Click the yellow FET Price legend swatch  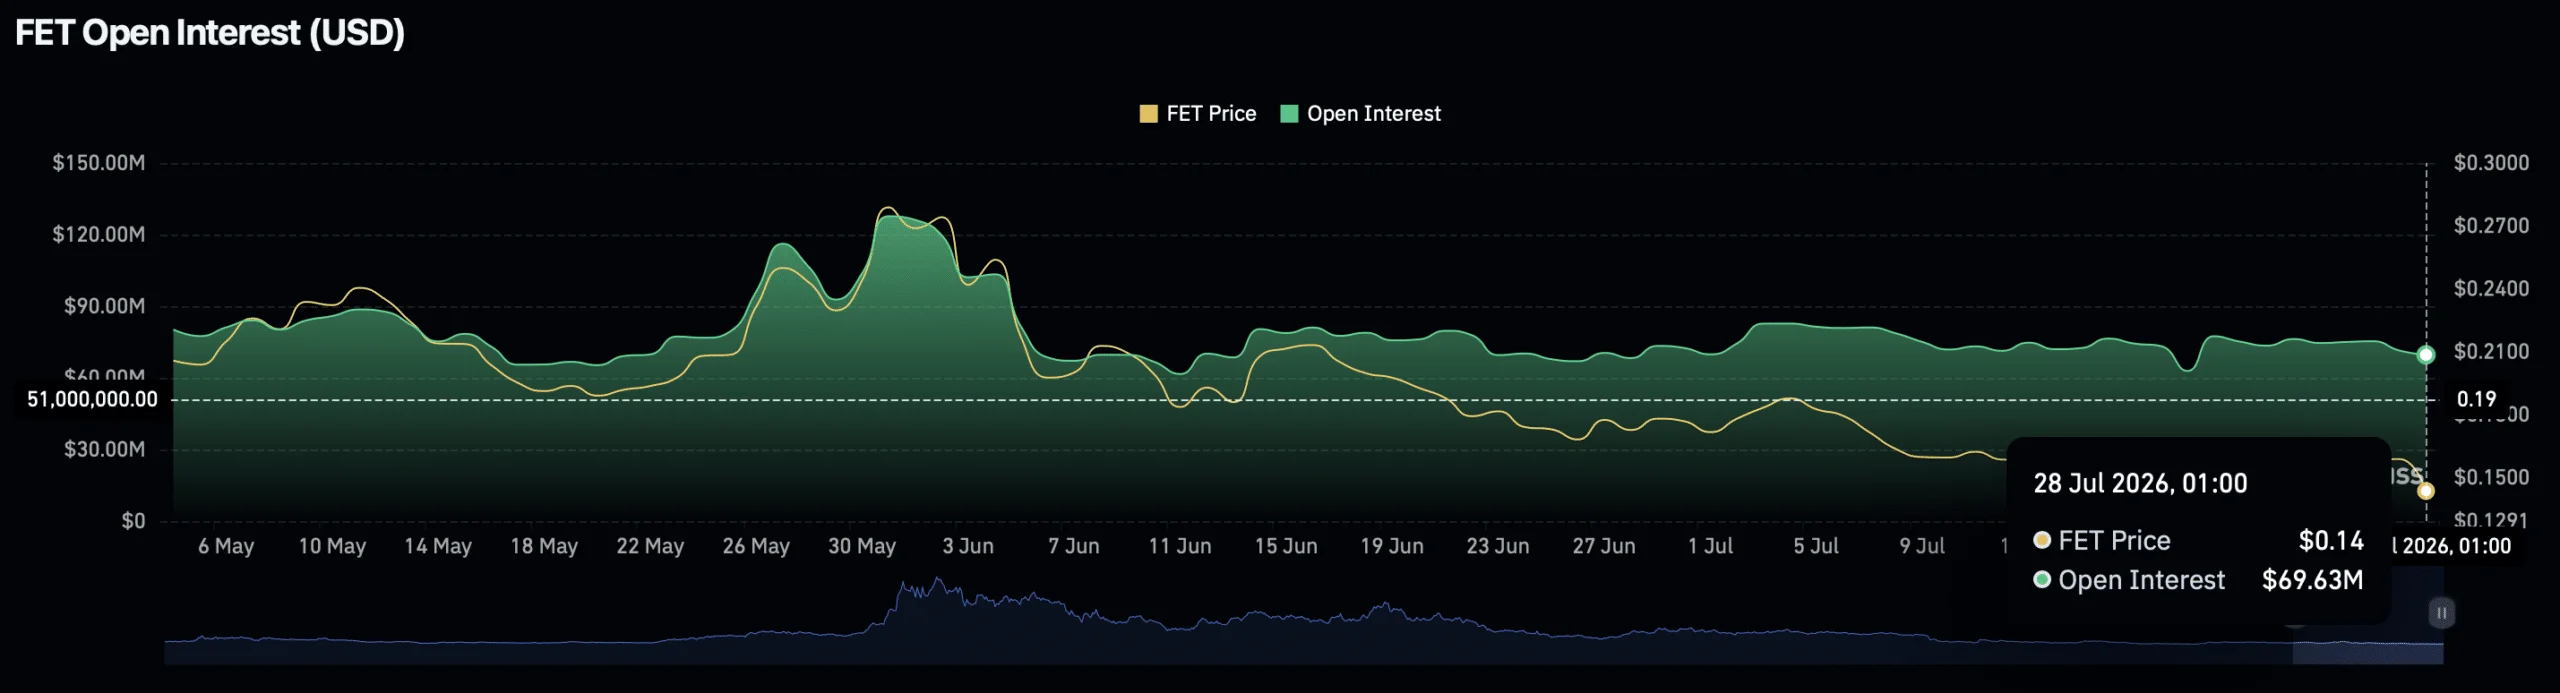(1148, 114)
